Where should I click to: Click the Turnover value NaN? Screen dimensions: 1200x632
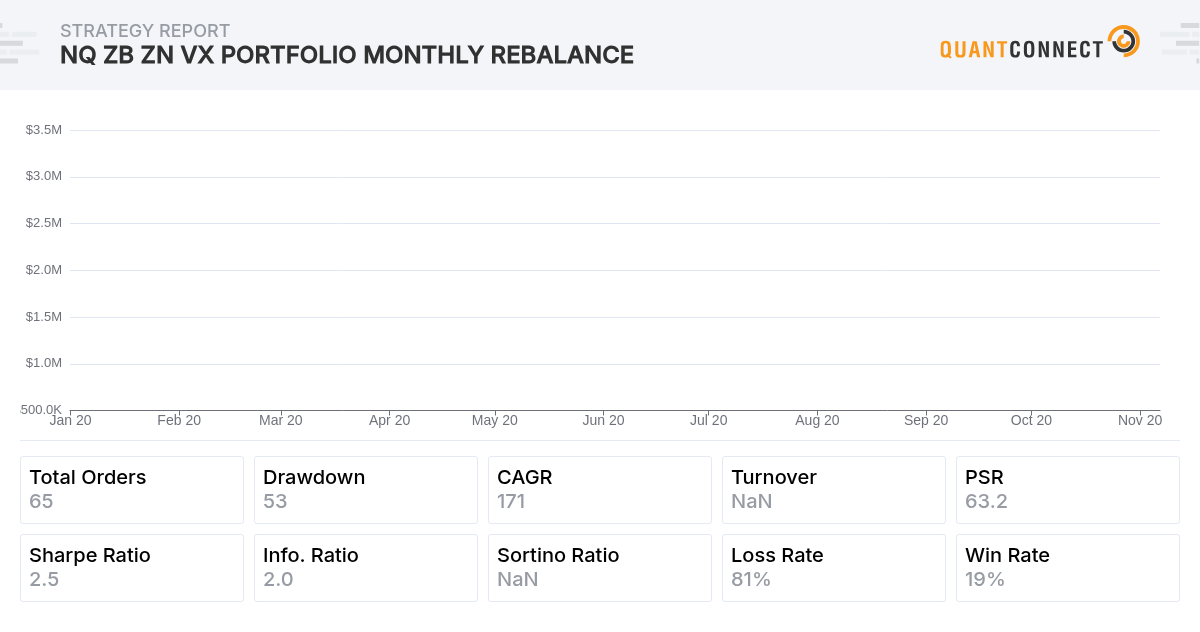[x=752, y=501]
